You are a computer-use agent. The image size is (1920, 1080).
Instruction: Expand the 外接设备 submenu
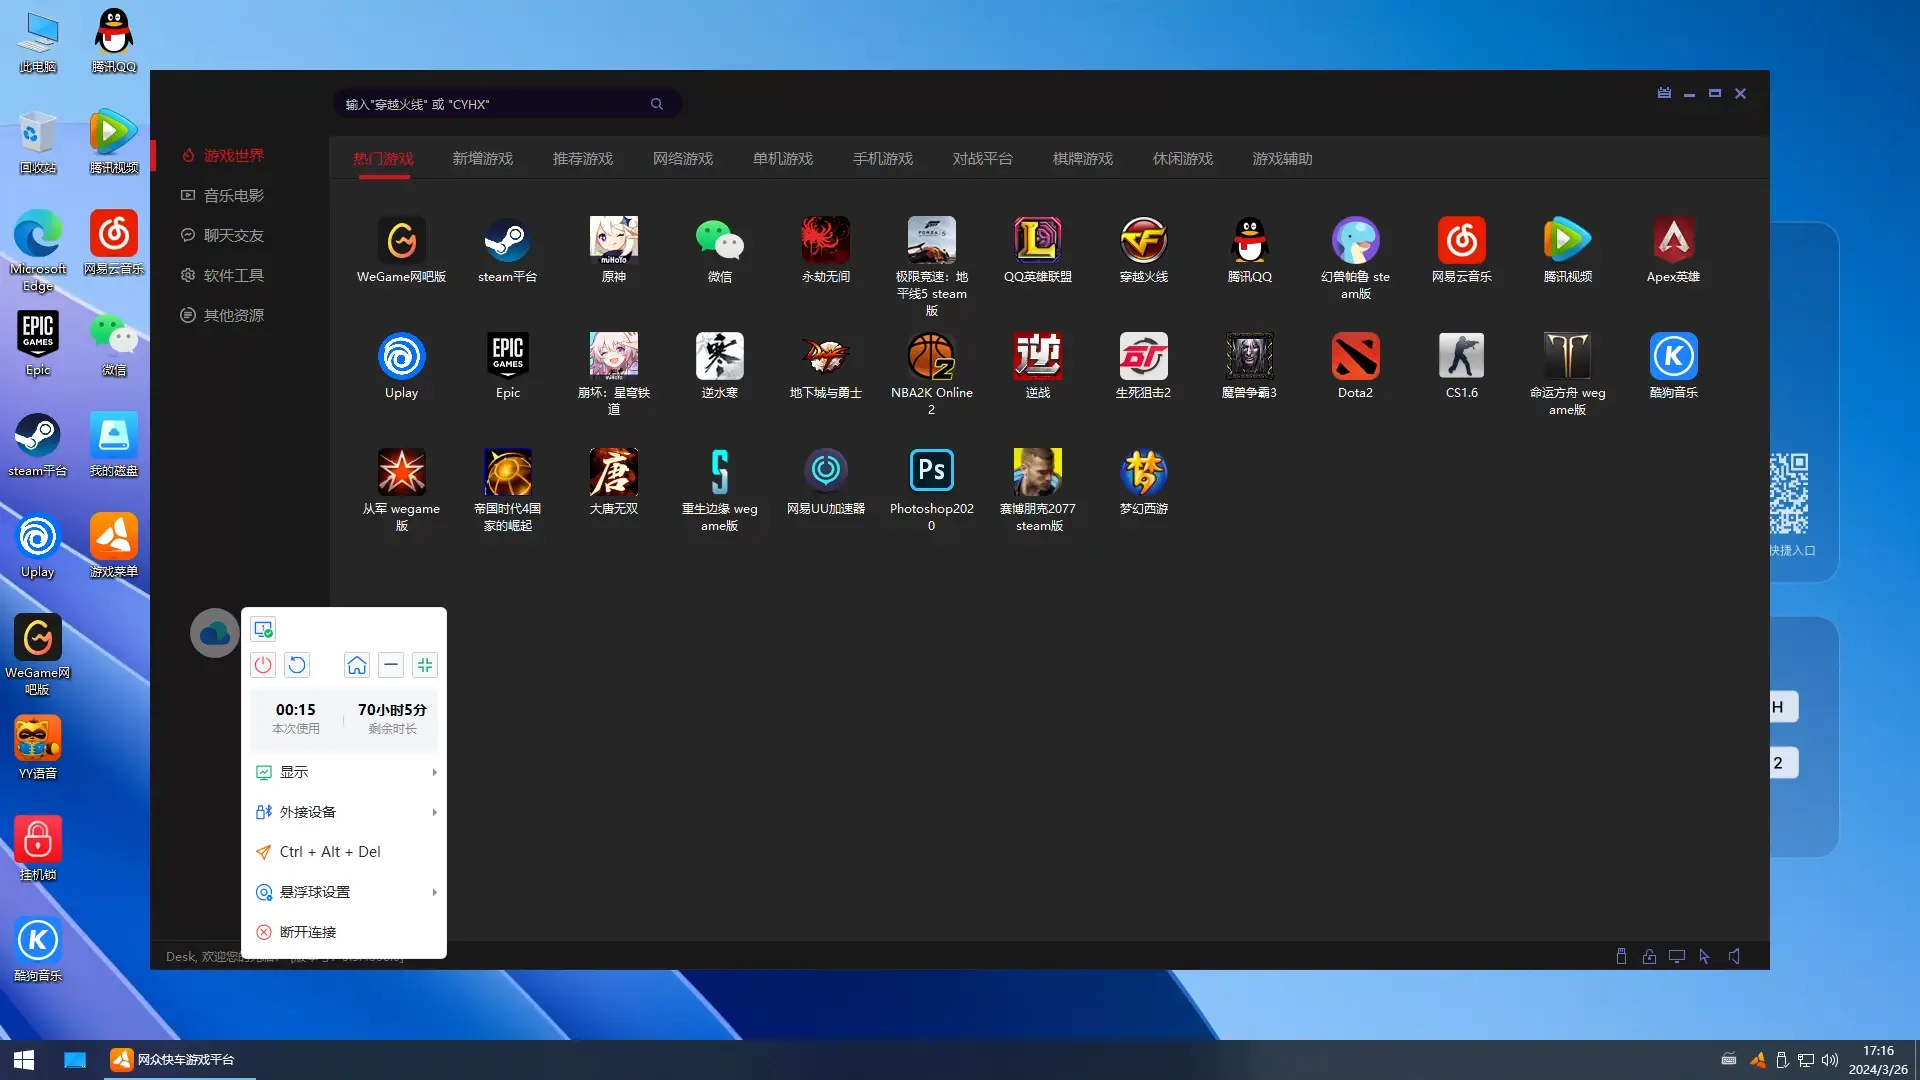tap(344, 812)
